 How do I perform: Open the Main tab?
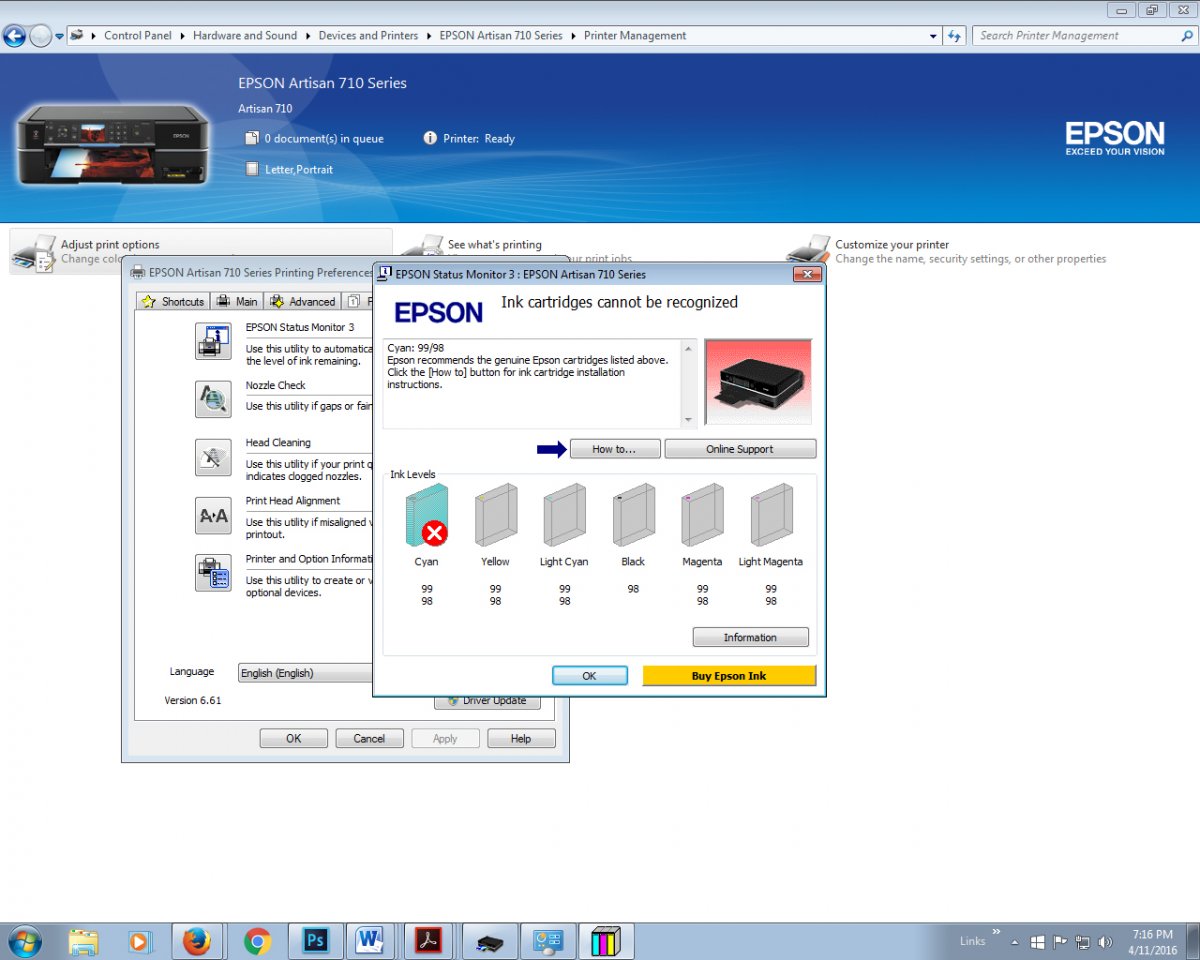point(238,301)
